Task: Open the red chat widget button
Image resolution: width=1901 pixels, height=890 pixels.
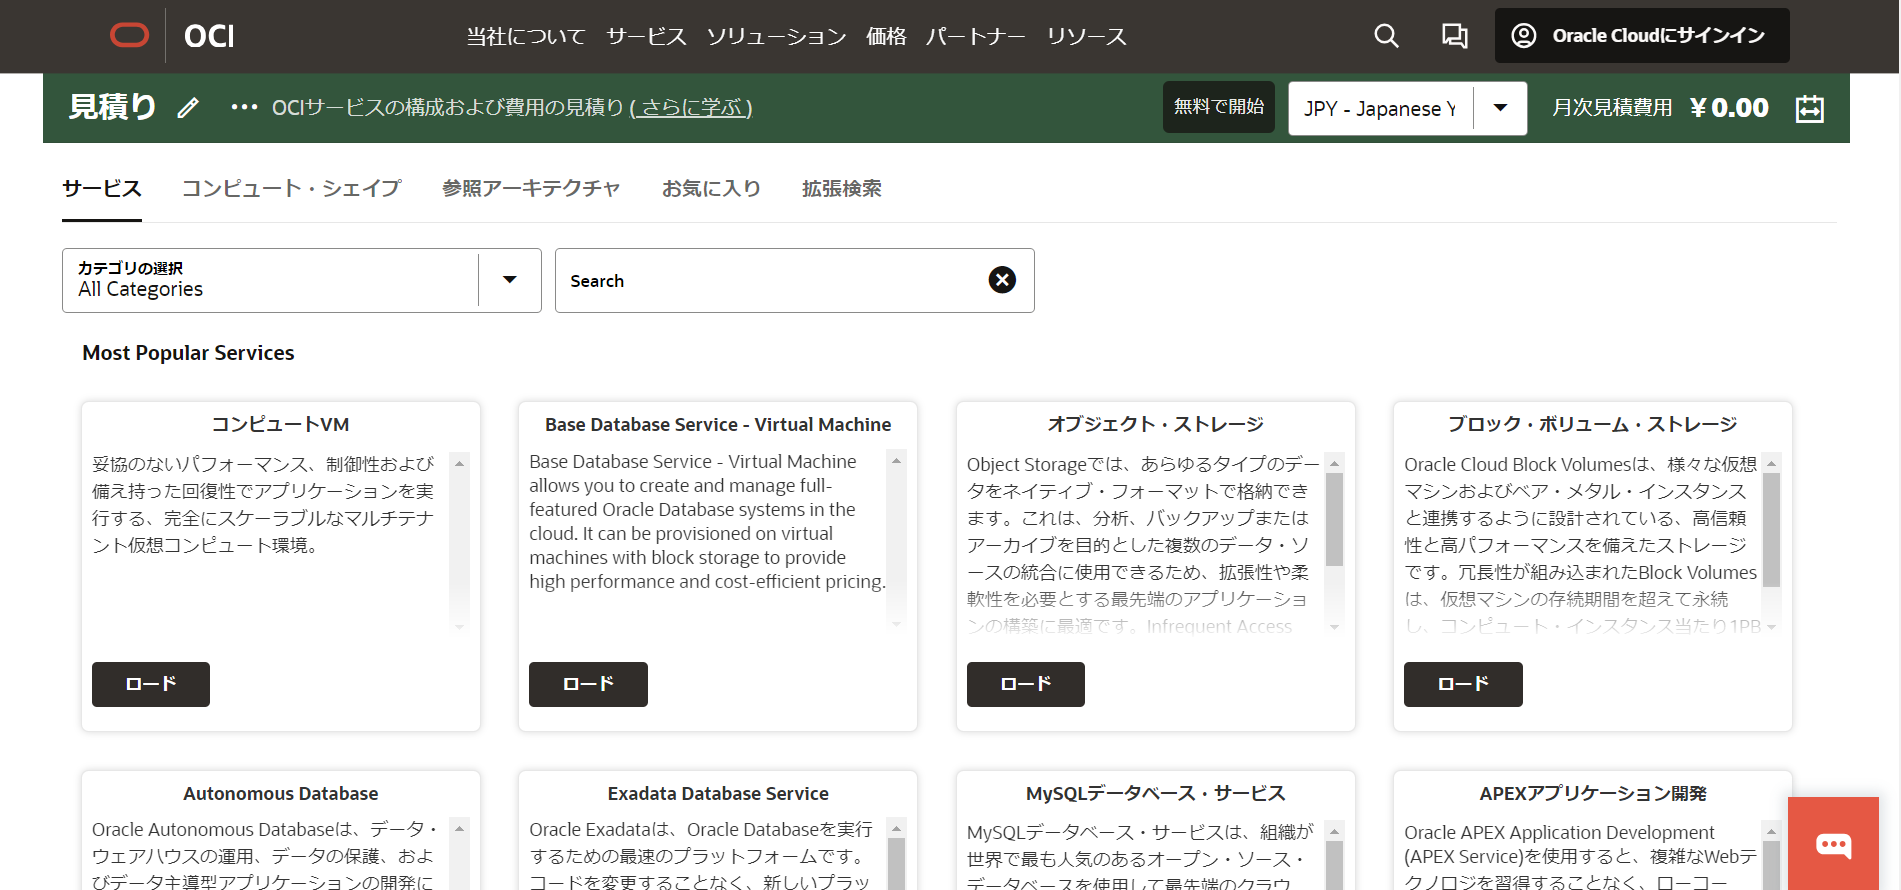Action: pos(1833,844)
